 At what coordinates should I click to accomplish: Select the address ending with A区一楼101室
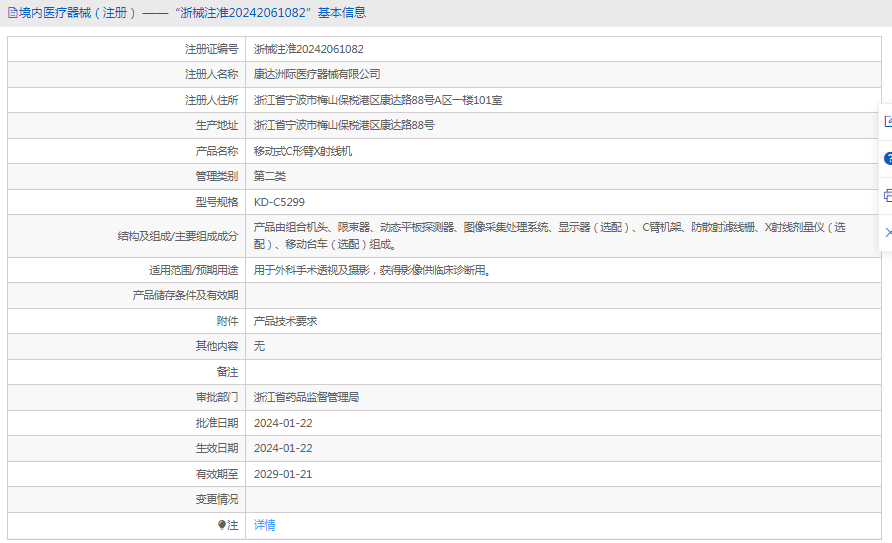(x=378, y=100)
